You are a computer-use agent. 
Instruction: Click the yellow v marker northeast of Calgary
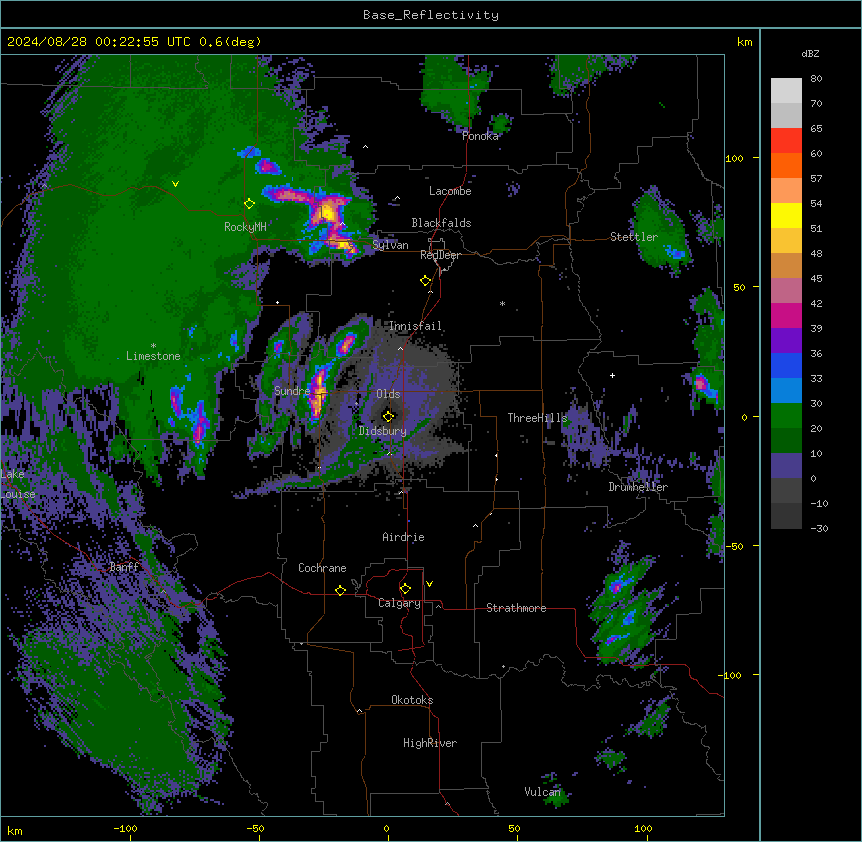tap(429, 584)
